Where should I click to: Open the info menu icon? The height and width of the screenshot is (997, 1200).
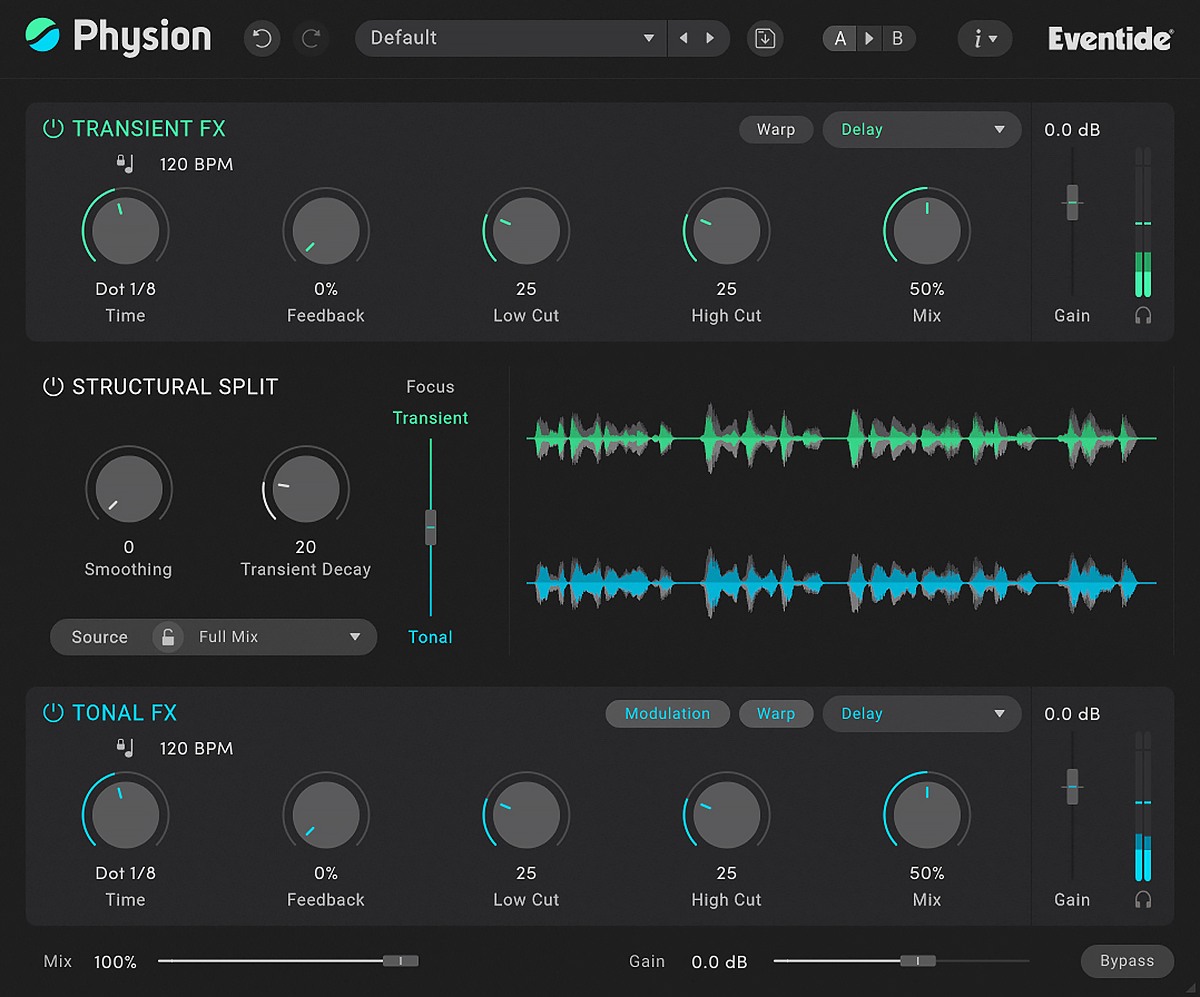pyautogui.click(x=984, y=39)
